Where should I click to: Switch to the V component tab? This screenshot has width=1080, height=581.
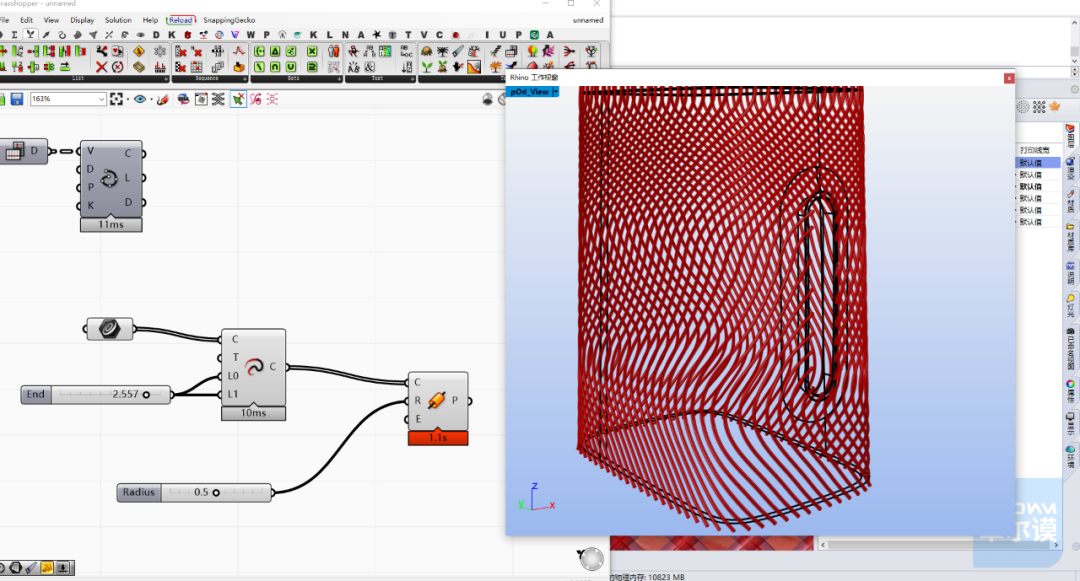click(x=424, y=34)
